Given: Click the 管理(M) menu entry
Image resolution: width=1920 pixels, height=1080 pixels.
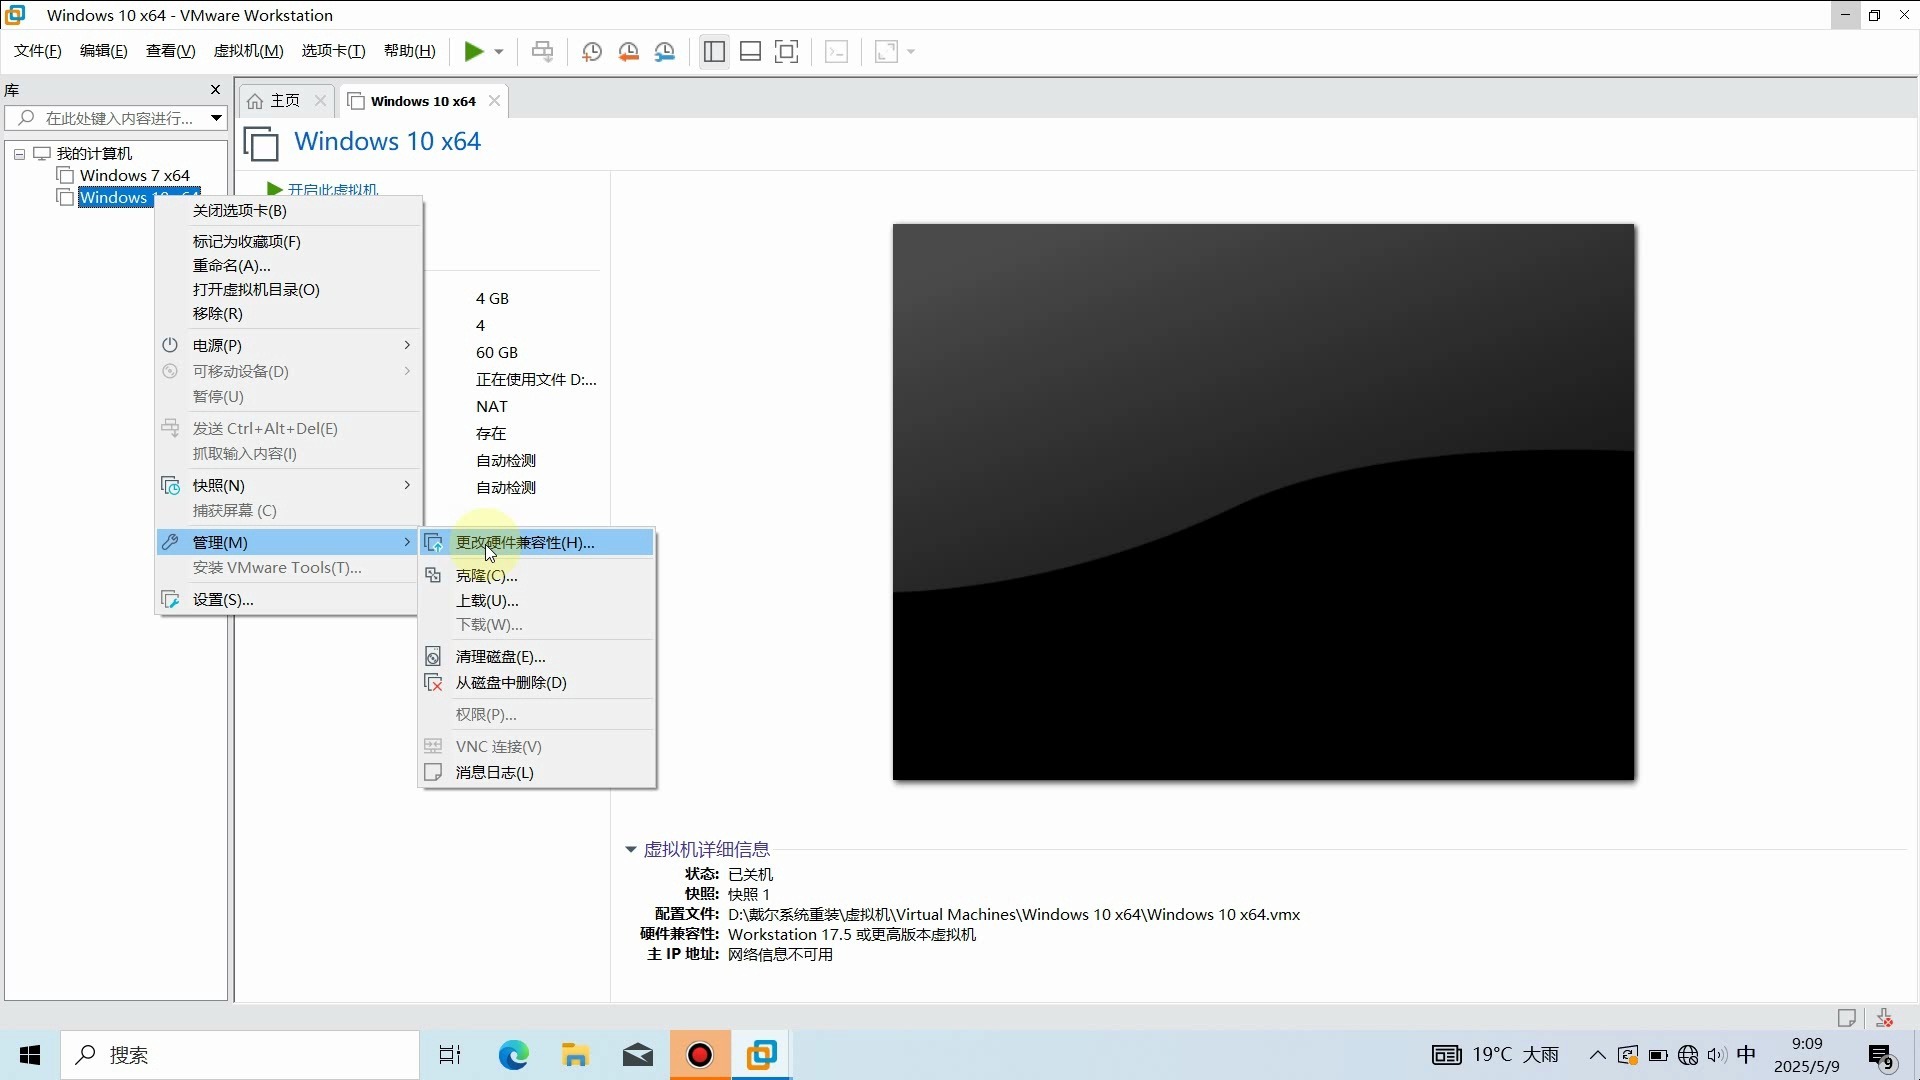Looking at the screenshot, I should 289,542.
